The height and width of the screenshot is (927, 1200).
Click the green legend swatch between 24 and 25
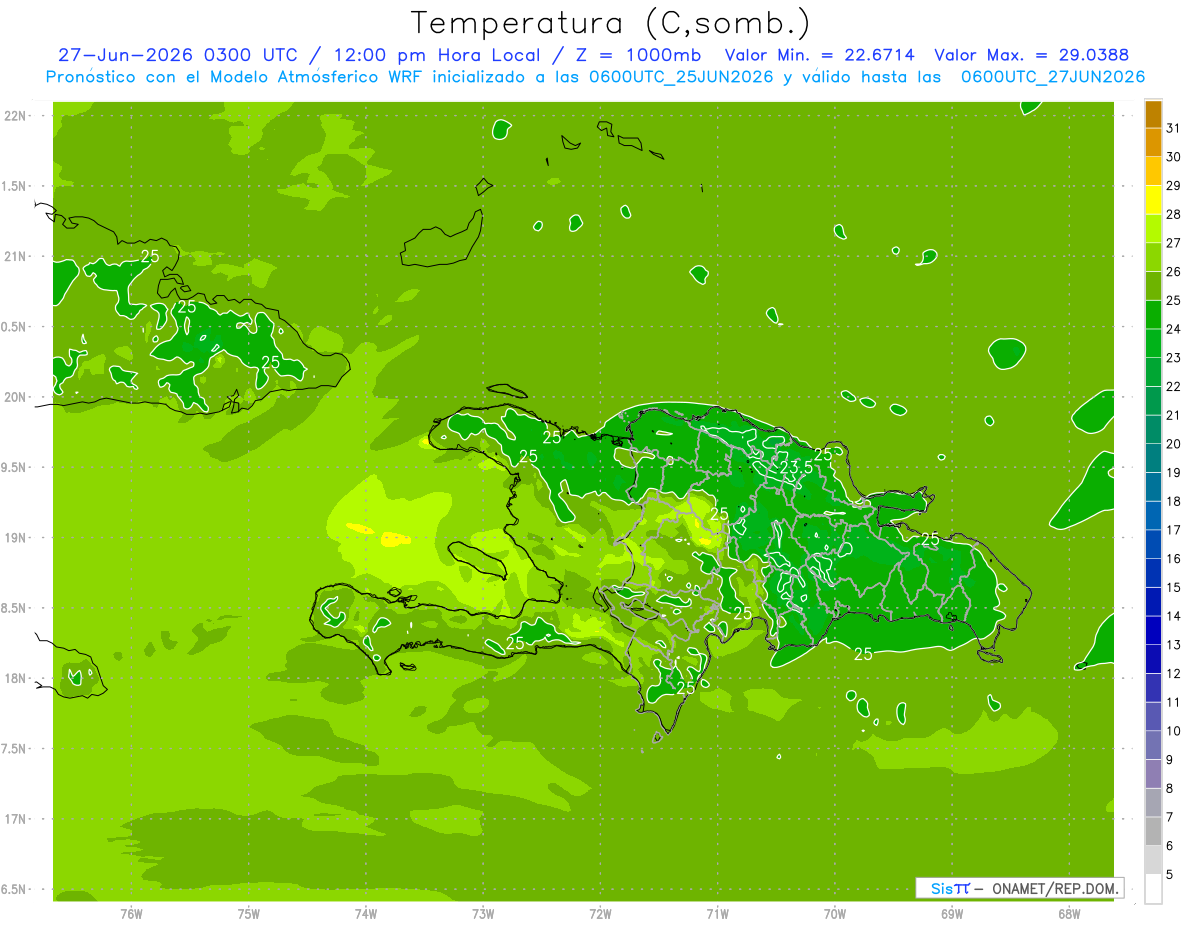click(x=1153, y=314)
